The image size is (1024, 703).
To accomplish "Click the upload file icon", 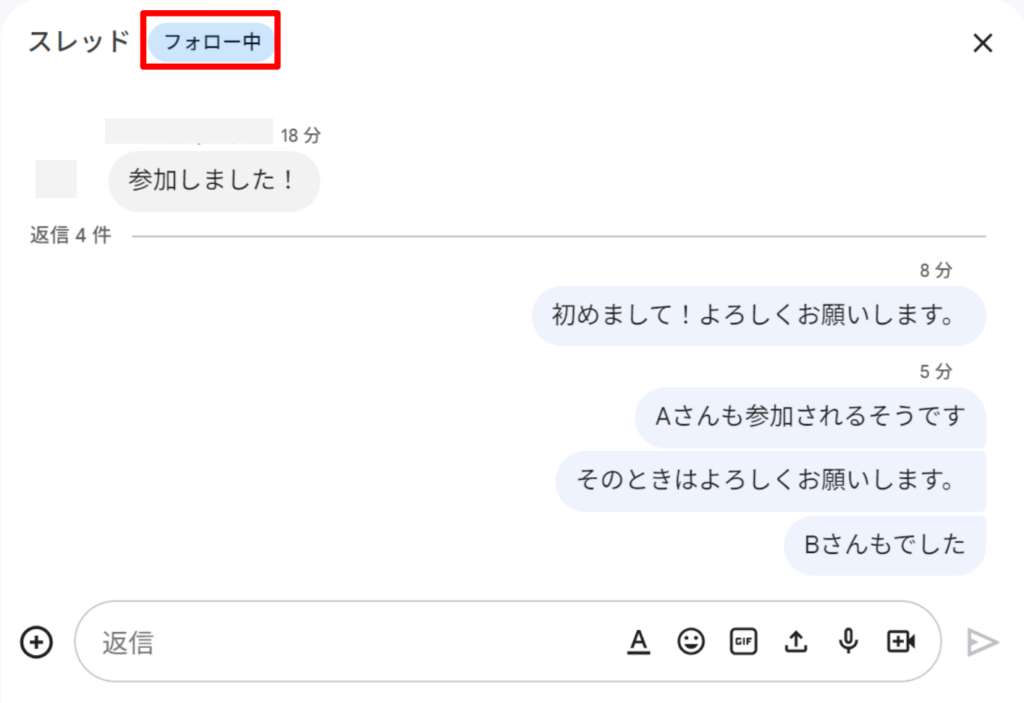I will pos(795,641).
